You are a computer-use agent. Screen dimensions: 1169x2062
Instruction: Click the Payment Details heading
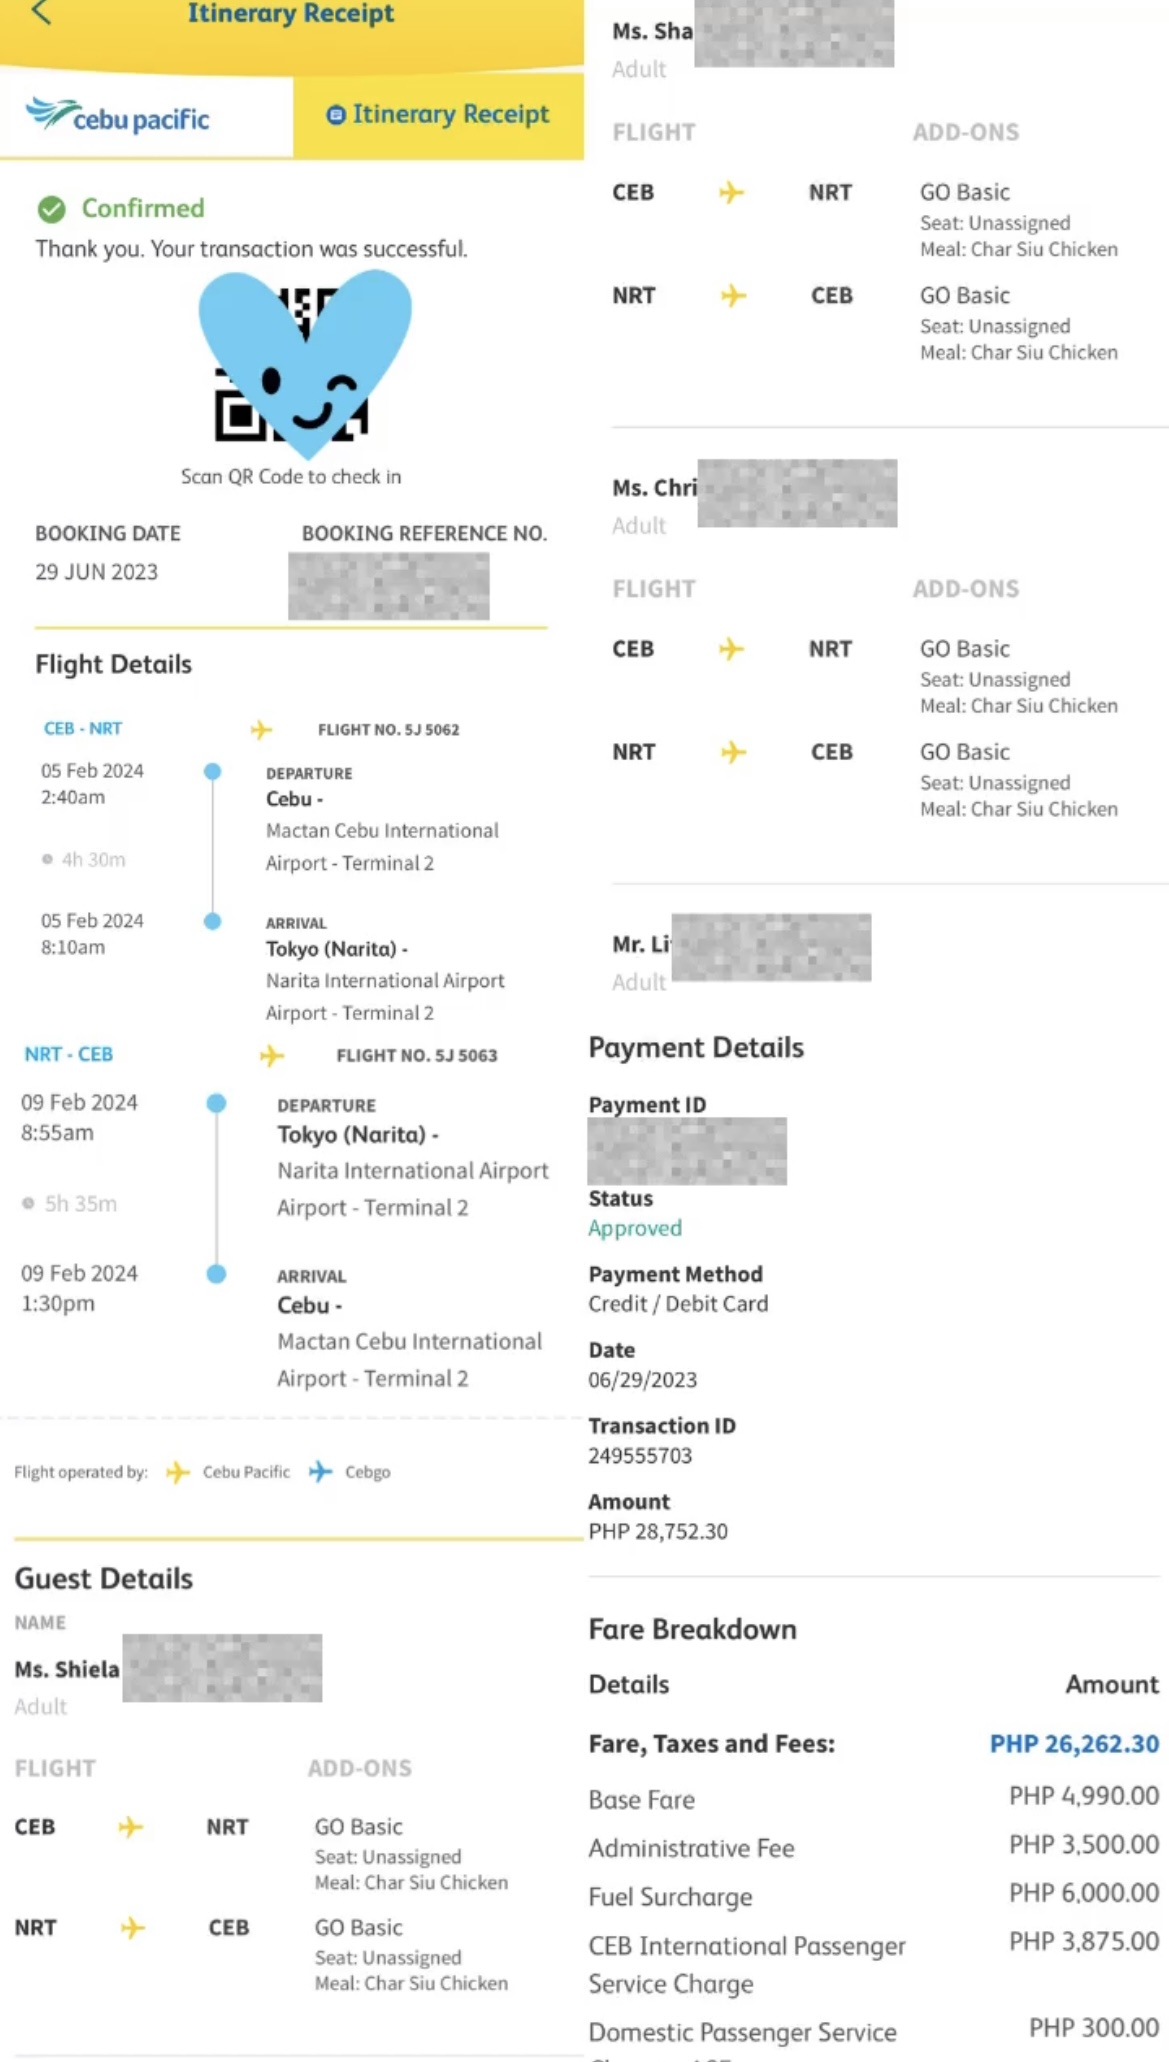point(696,1048)
